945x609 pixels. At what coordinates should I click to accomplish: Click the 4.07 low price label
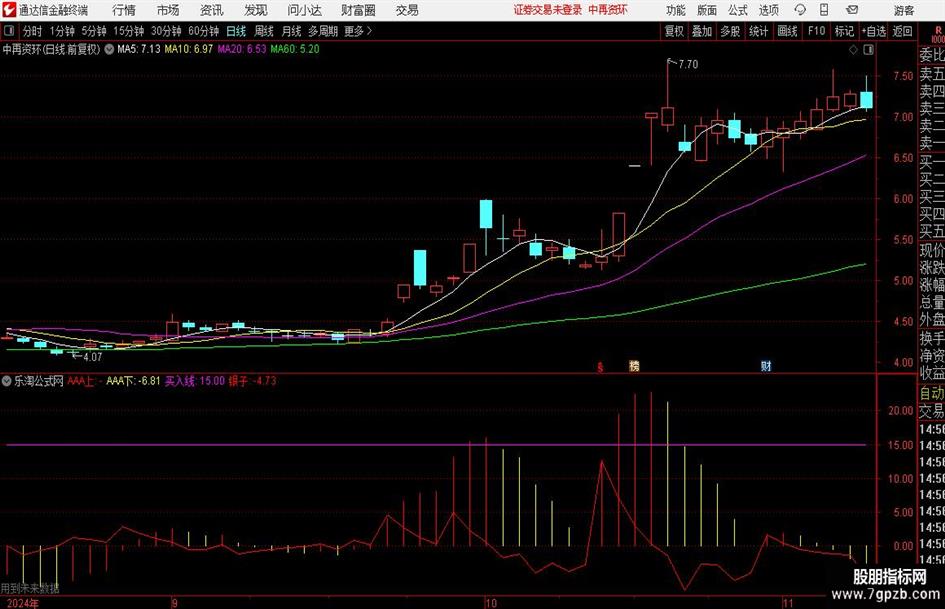pyautogui.click(x=93, y=357)
